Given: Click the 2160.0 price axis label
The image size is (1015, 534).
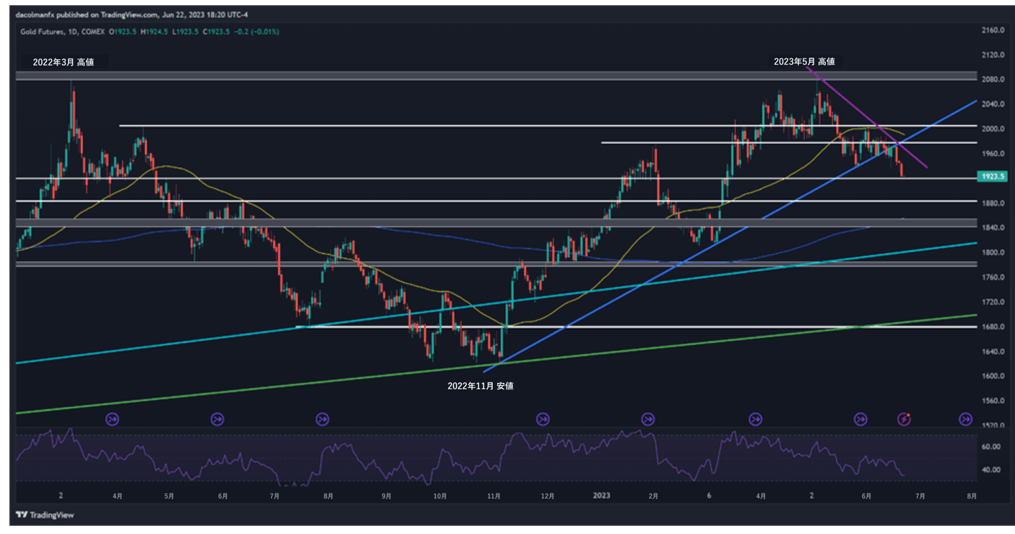Looking at the screenshot, I should [x=992, y=30].
